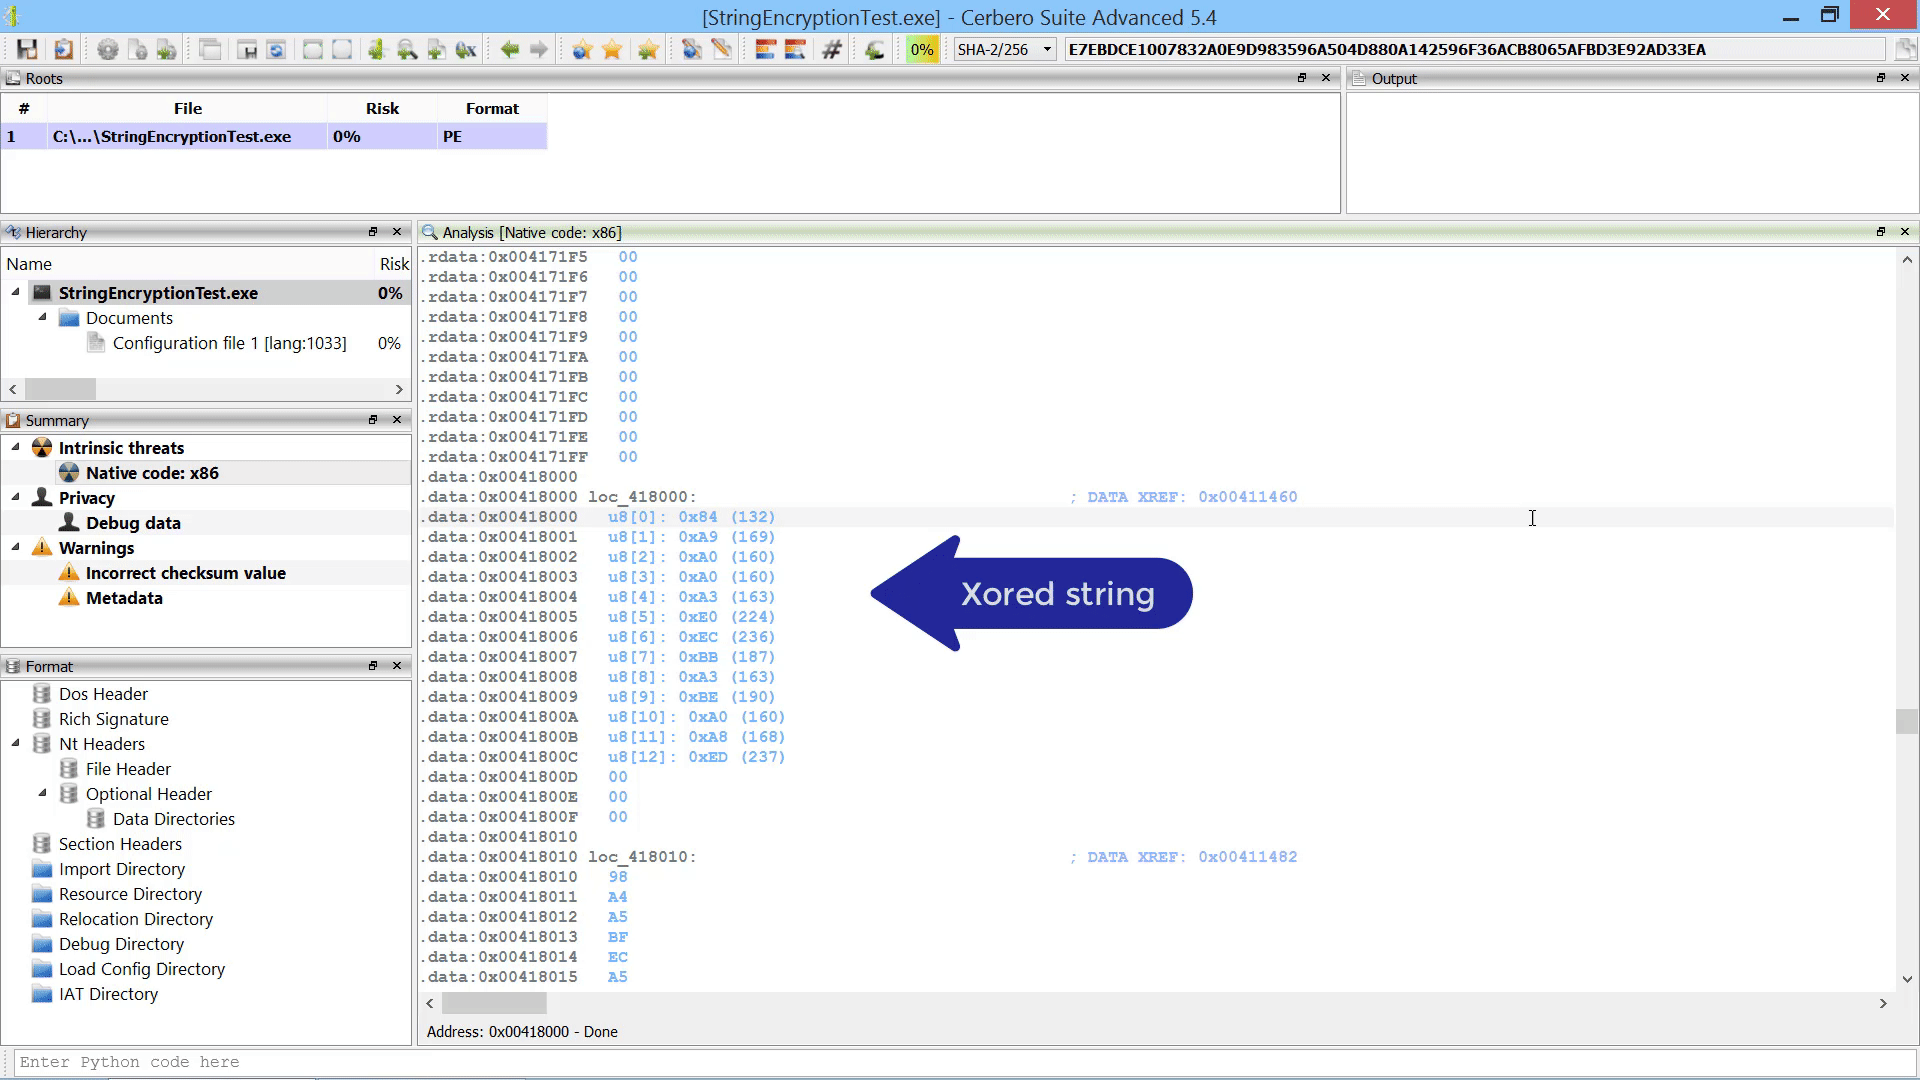The width and height of the screenshot is (1920, 1080).
Task: Float the Summary panel
Action: pos(373,420)
